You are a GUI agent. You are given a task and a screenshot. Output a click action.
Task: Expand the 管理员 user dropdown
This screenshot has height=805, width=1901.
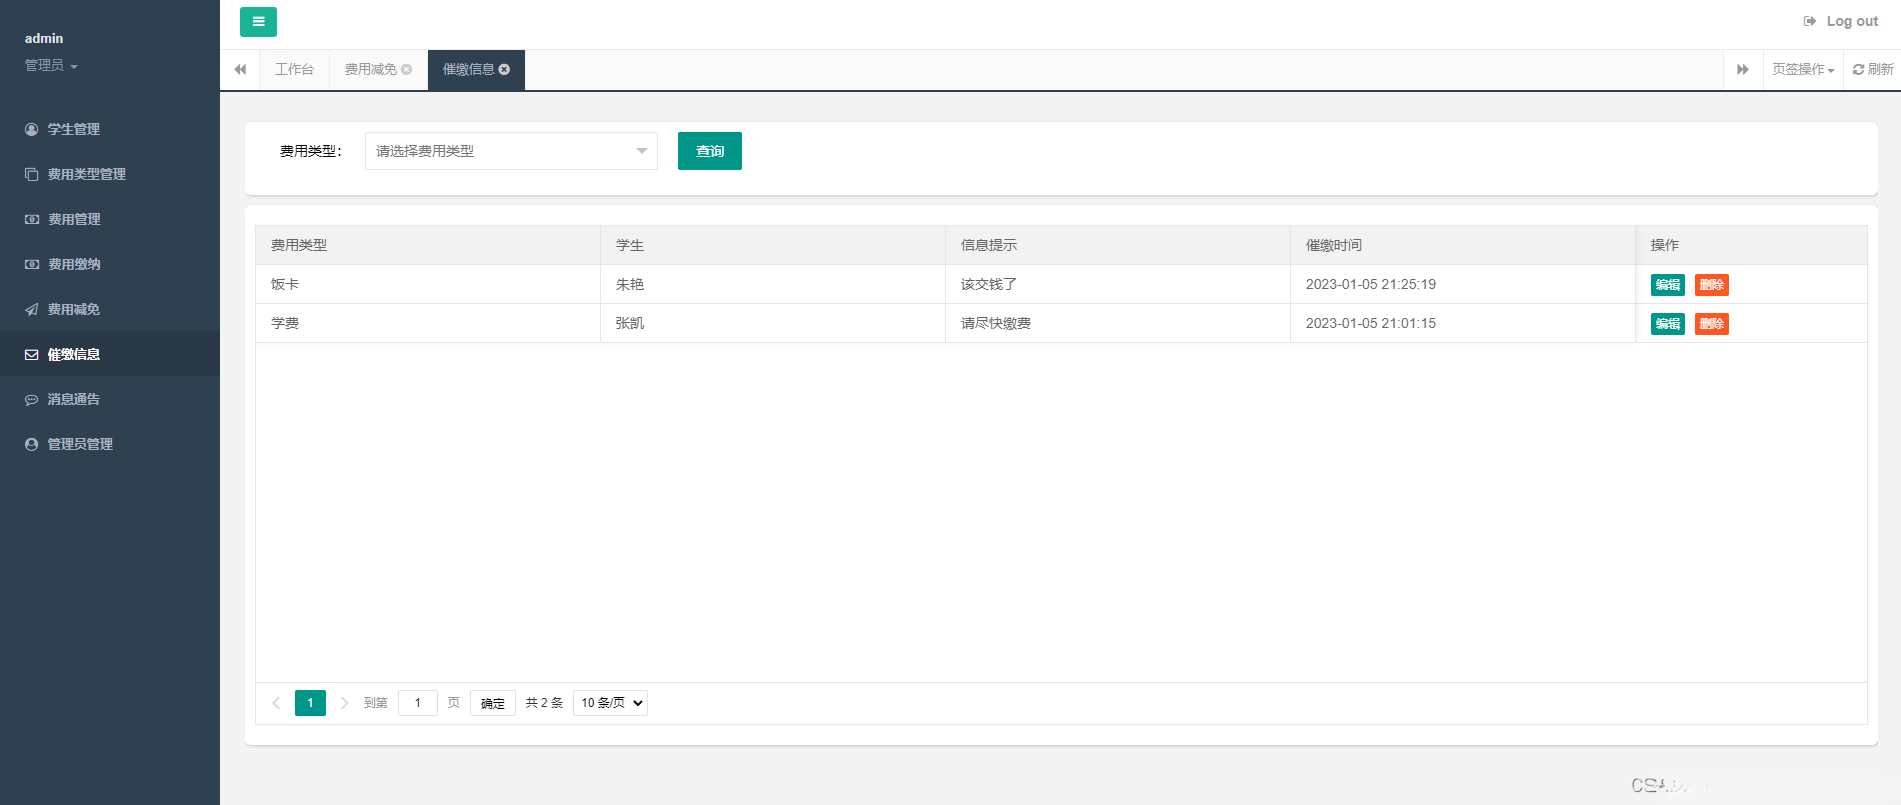coord(51,65)
